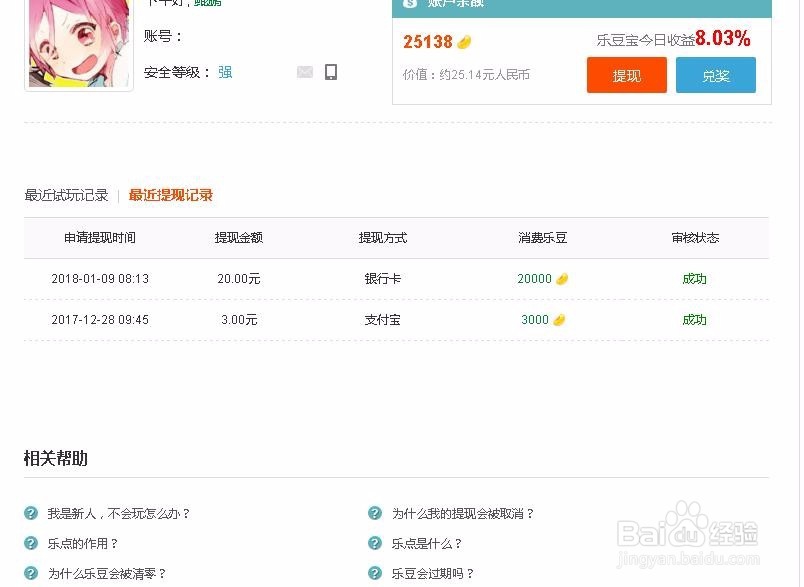
Task: Click the orange 提现 withdraw button
Action: click(626, 75)
